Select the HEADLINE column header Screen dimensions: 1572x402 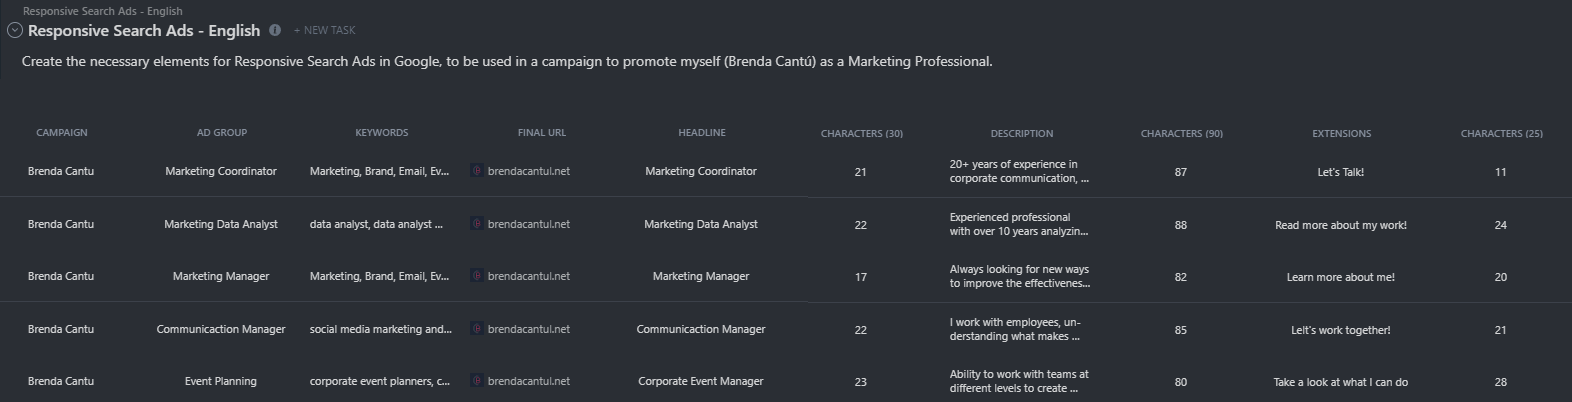coord(702,133)
